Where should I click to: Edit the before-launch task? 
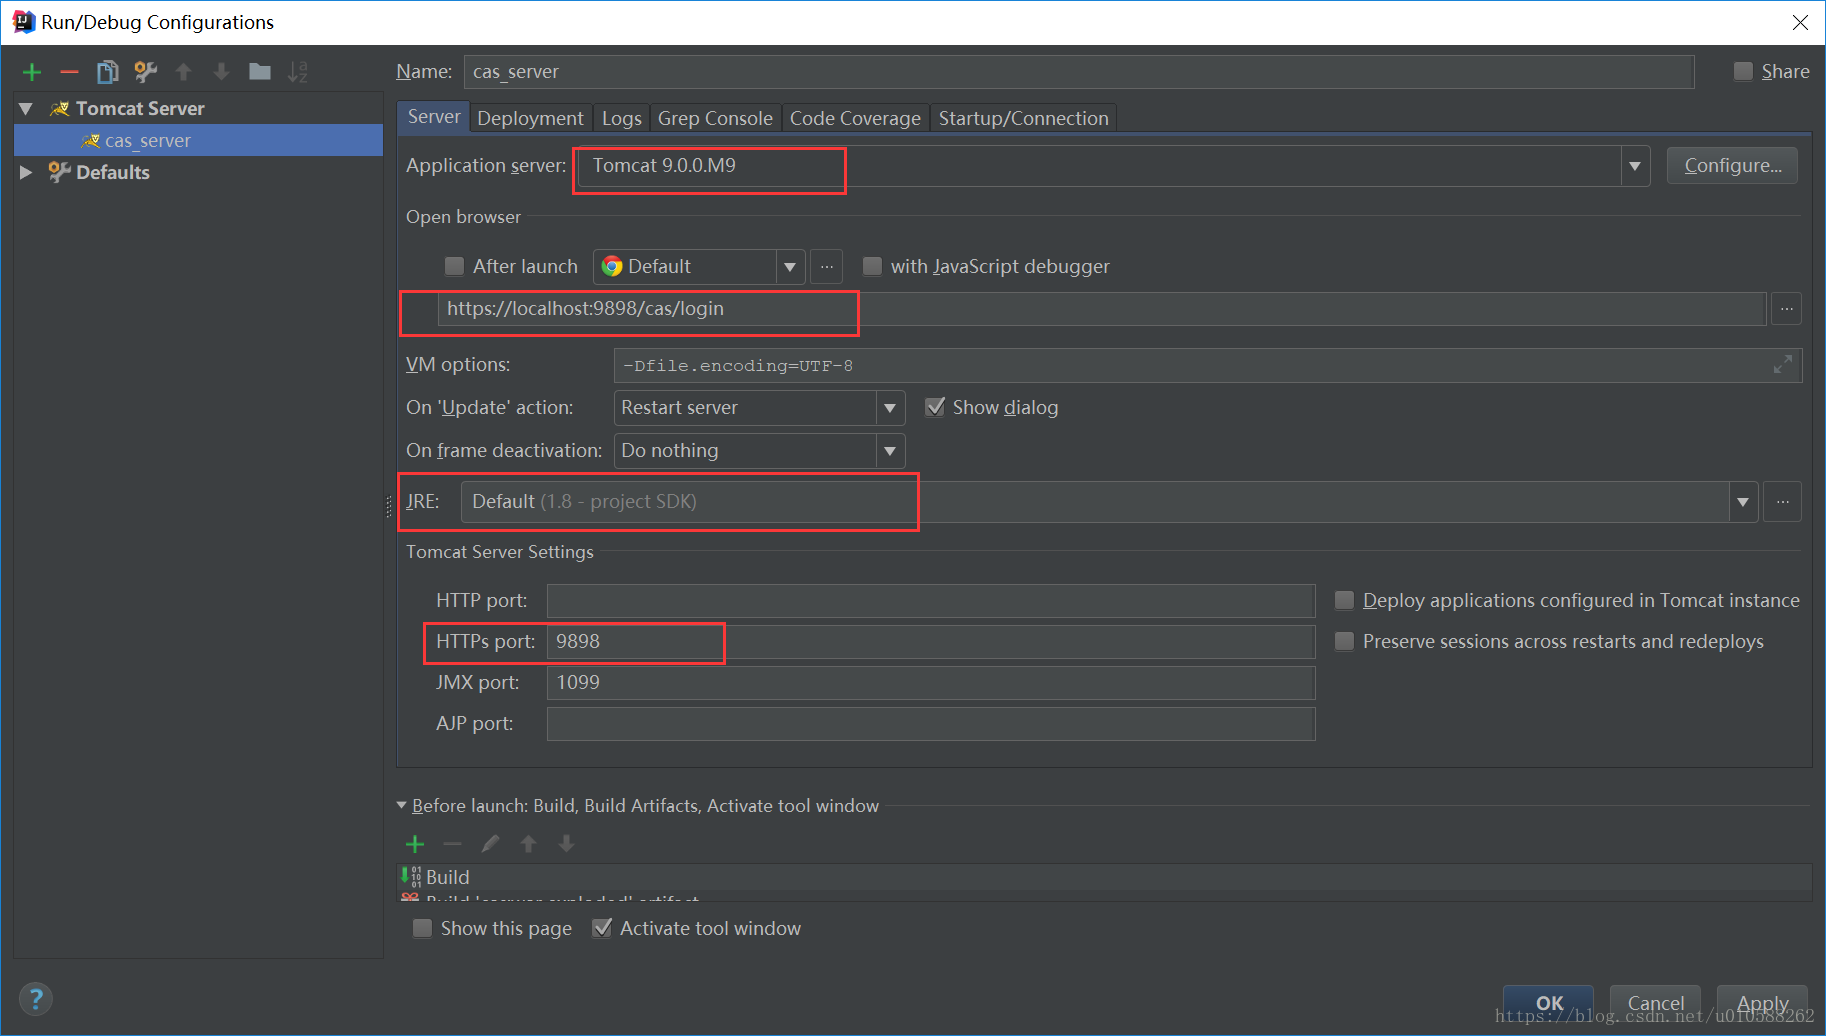click(490, 844)
